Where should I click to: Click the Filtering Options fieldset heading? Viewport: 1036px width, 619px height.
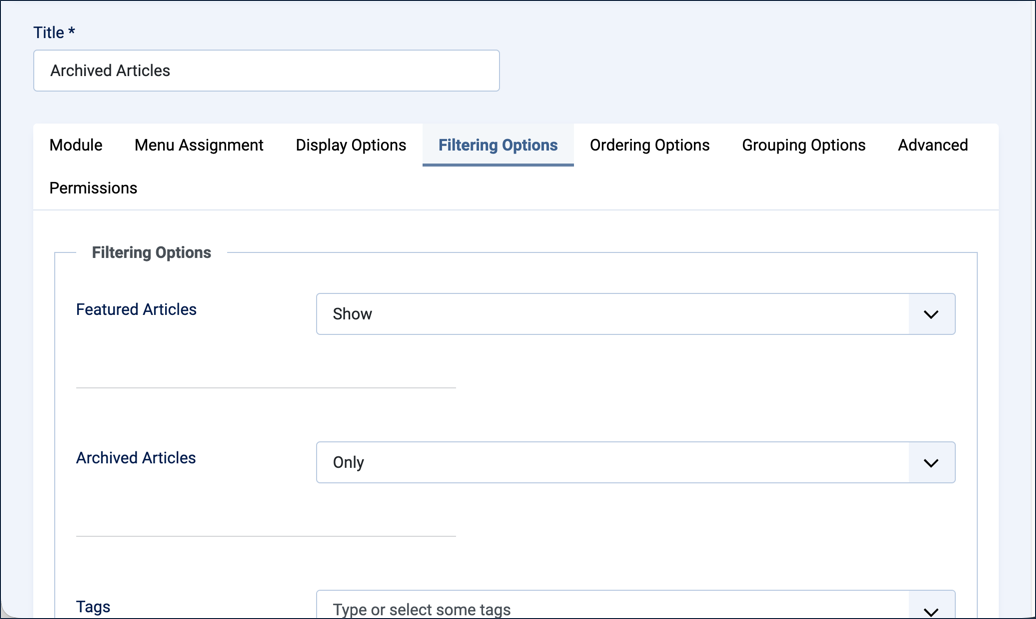coord(151,252)
